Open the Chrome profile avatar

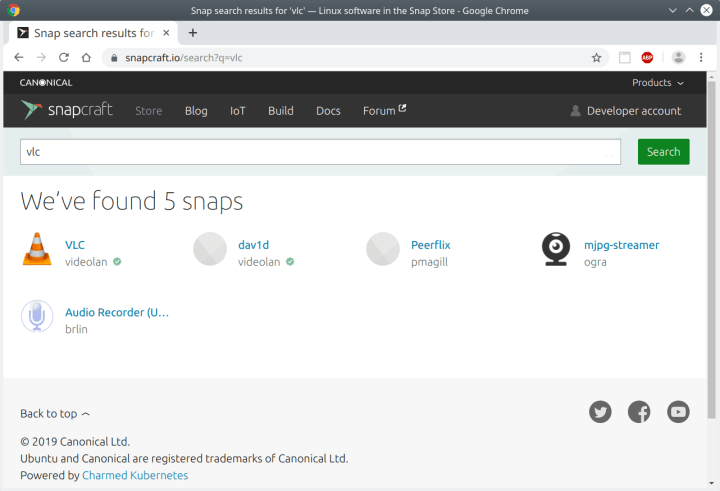[x=678, y=57]
